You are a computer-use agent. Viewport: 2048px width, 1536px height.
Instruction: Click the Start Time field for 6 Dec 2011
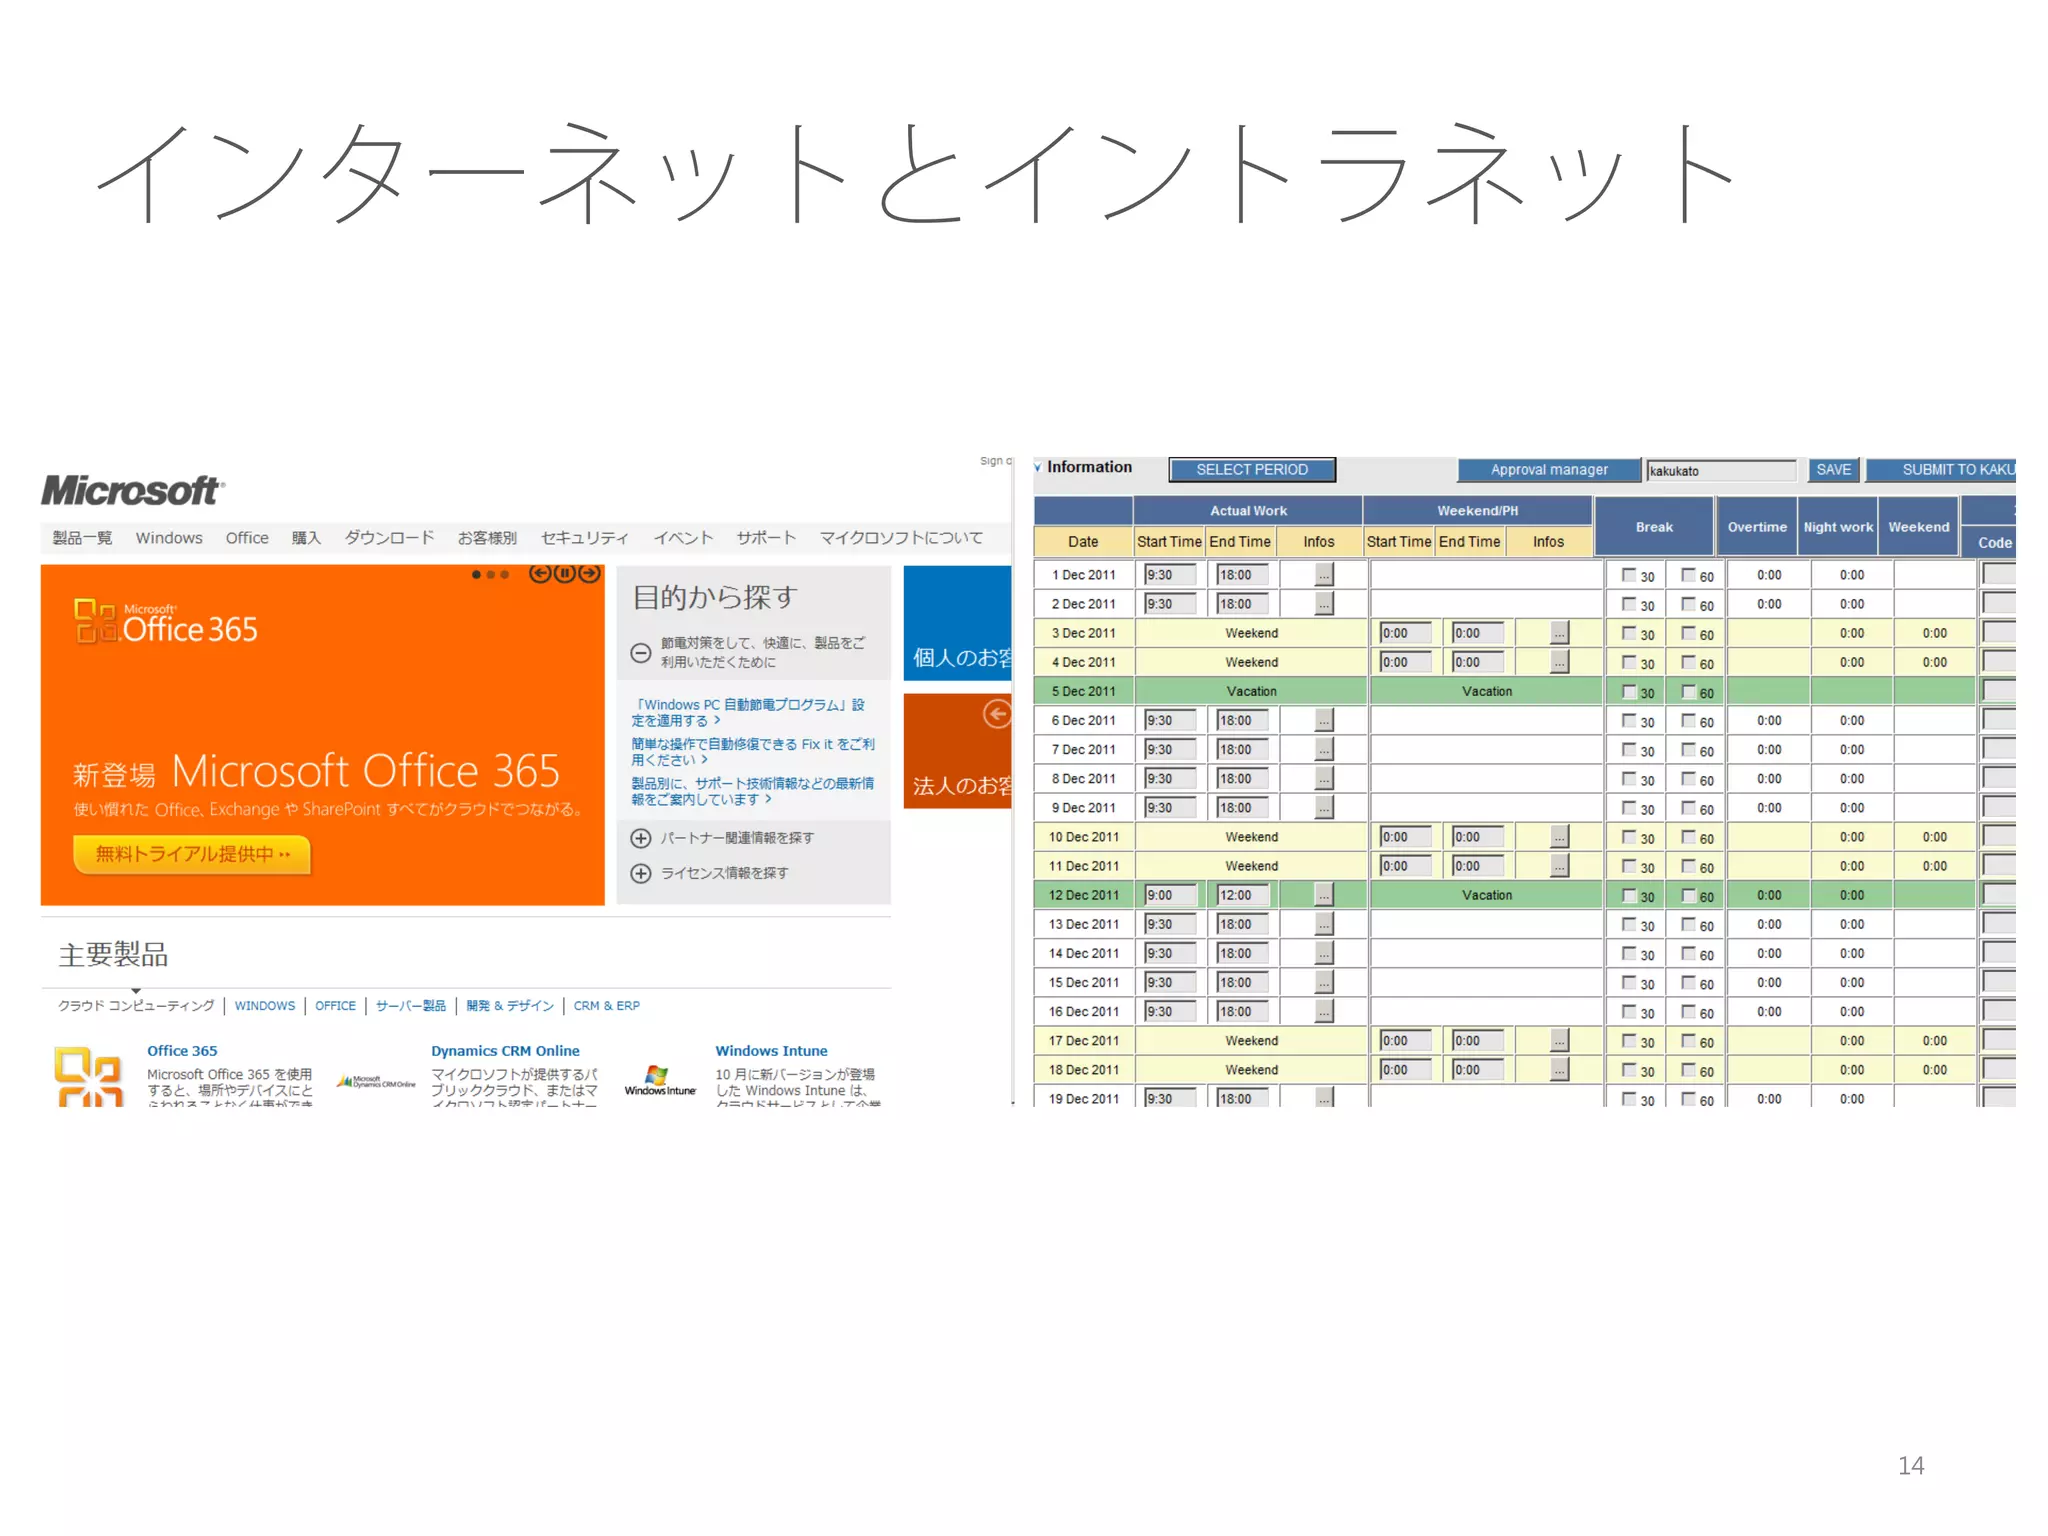1168,720
